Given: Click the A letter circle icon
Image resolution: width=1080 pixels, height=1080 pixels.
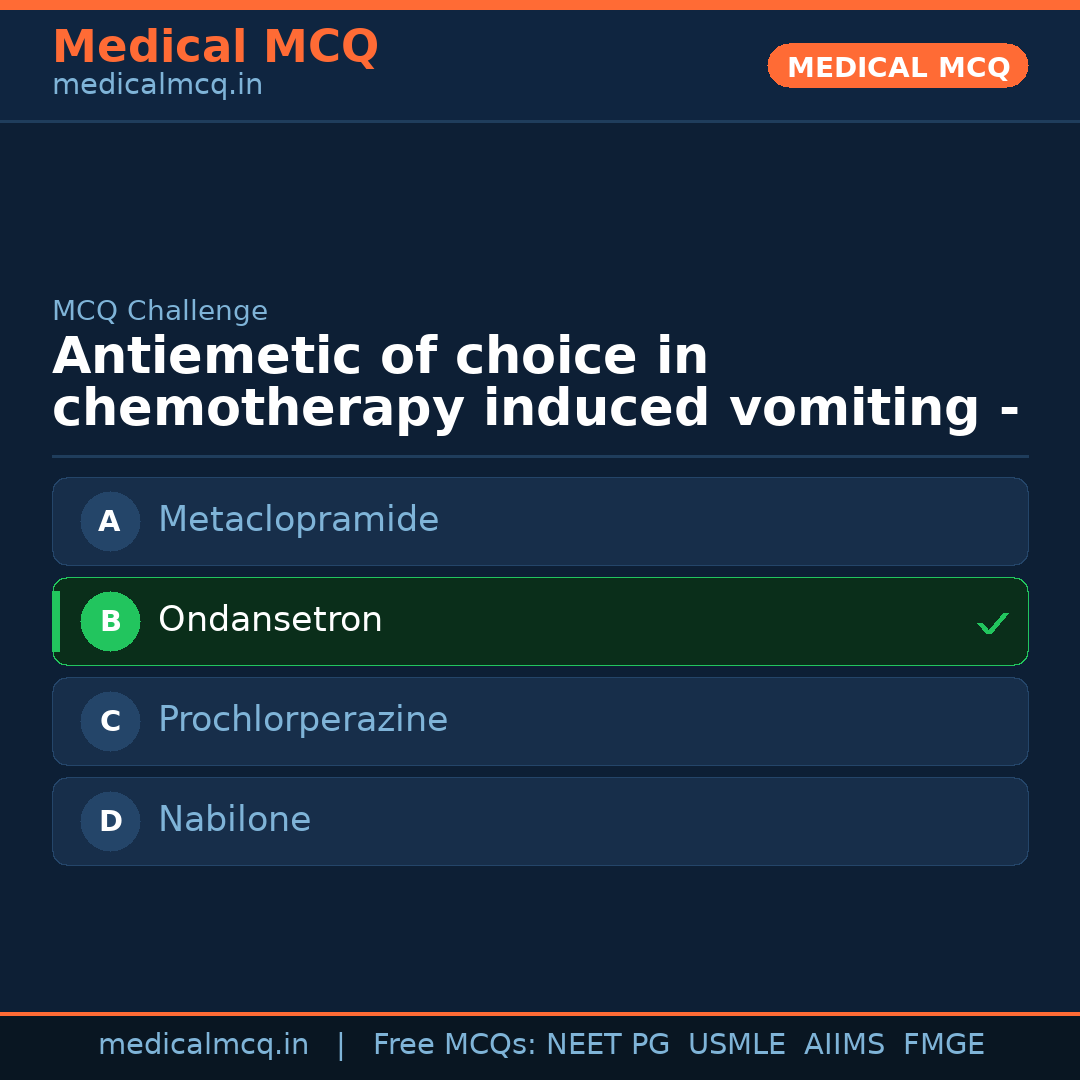Looking at the screenshot, I should pyautogui.click(x=110, y=521).
